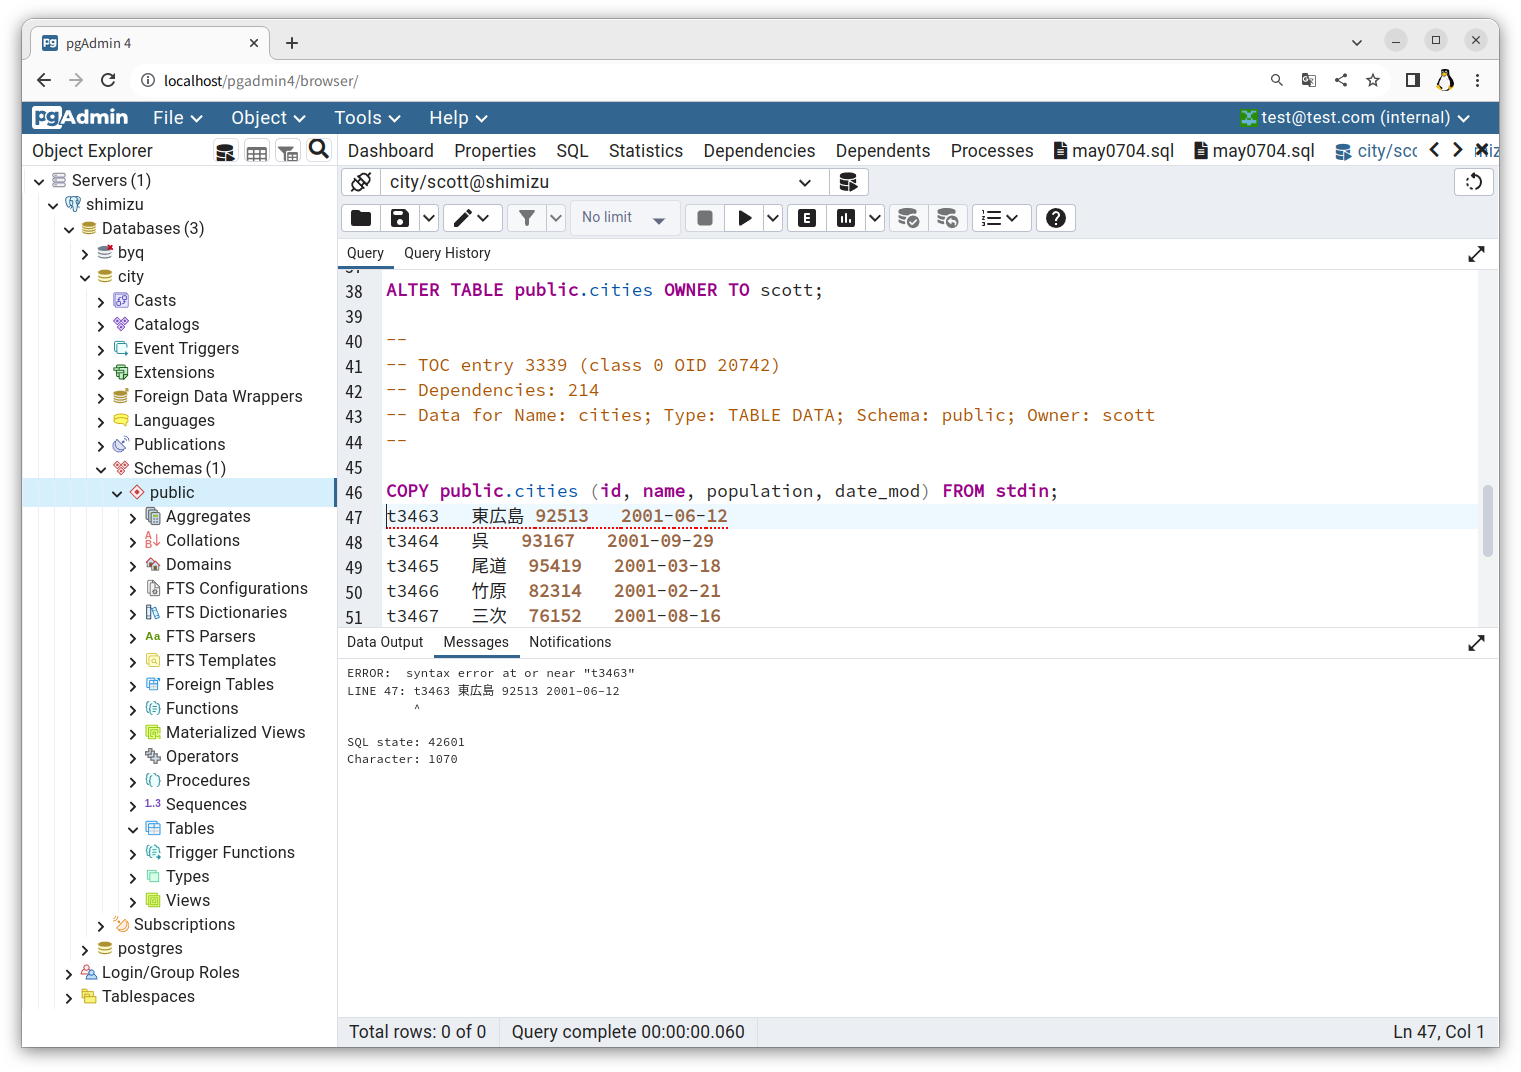Switch to the Notifications tab
This screenshot has width=1521, height=1072.
[x=570, y=642]
